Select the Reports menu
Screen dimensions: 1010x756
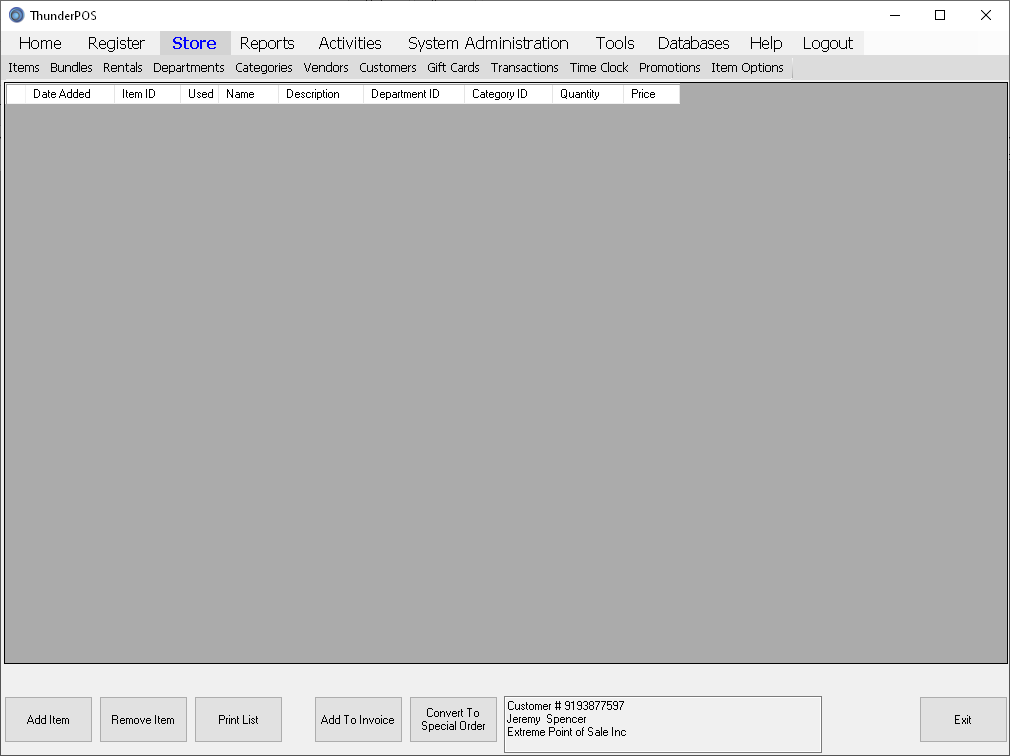click(267, 43)
